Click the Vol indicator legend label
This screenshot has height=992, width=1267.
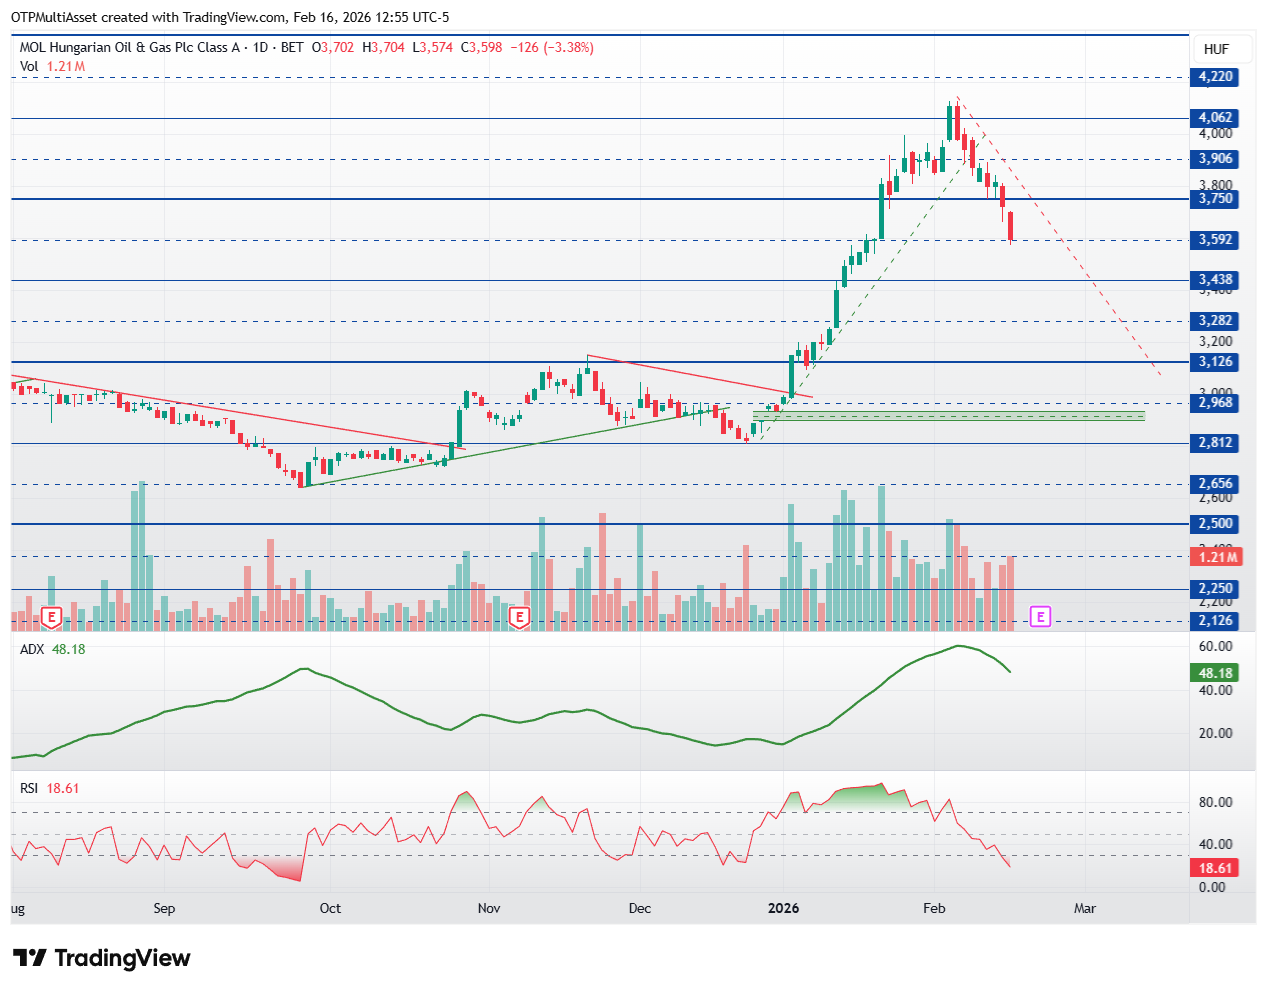[x=29, y=66]
